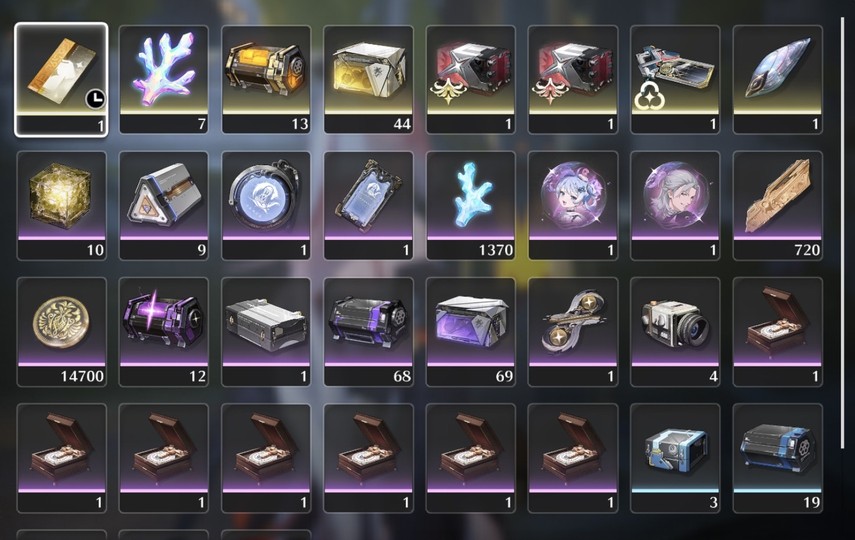855x540 pixels.
Task: Click the glowing purple capsule with count 12
Action: click(x=164, y=332)
